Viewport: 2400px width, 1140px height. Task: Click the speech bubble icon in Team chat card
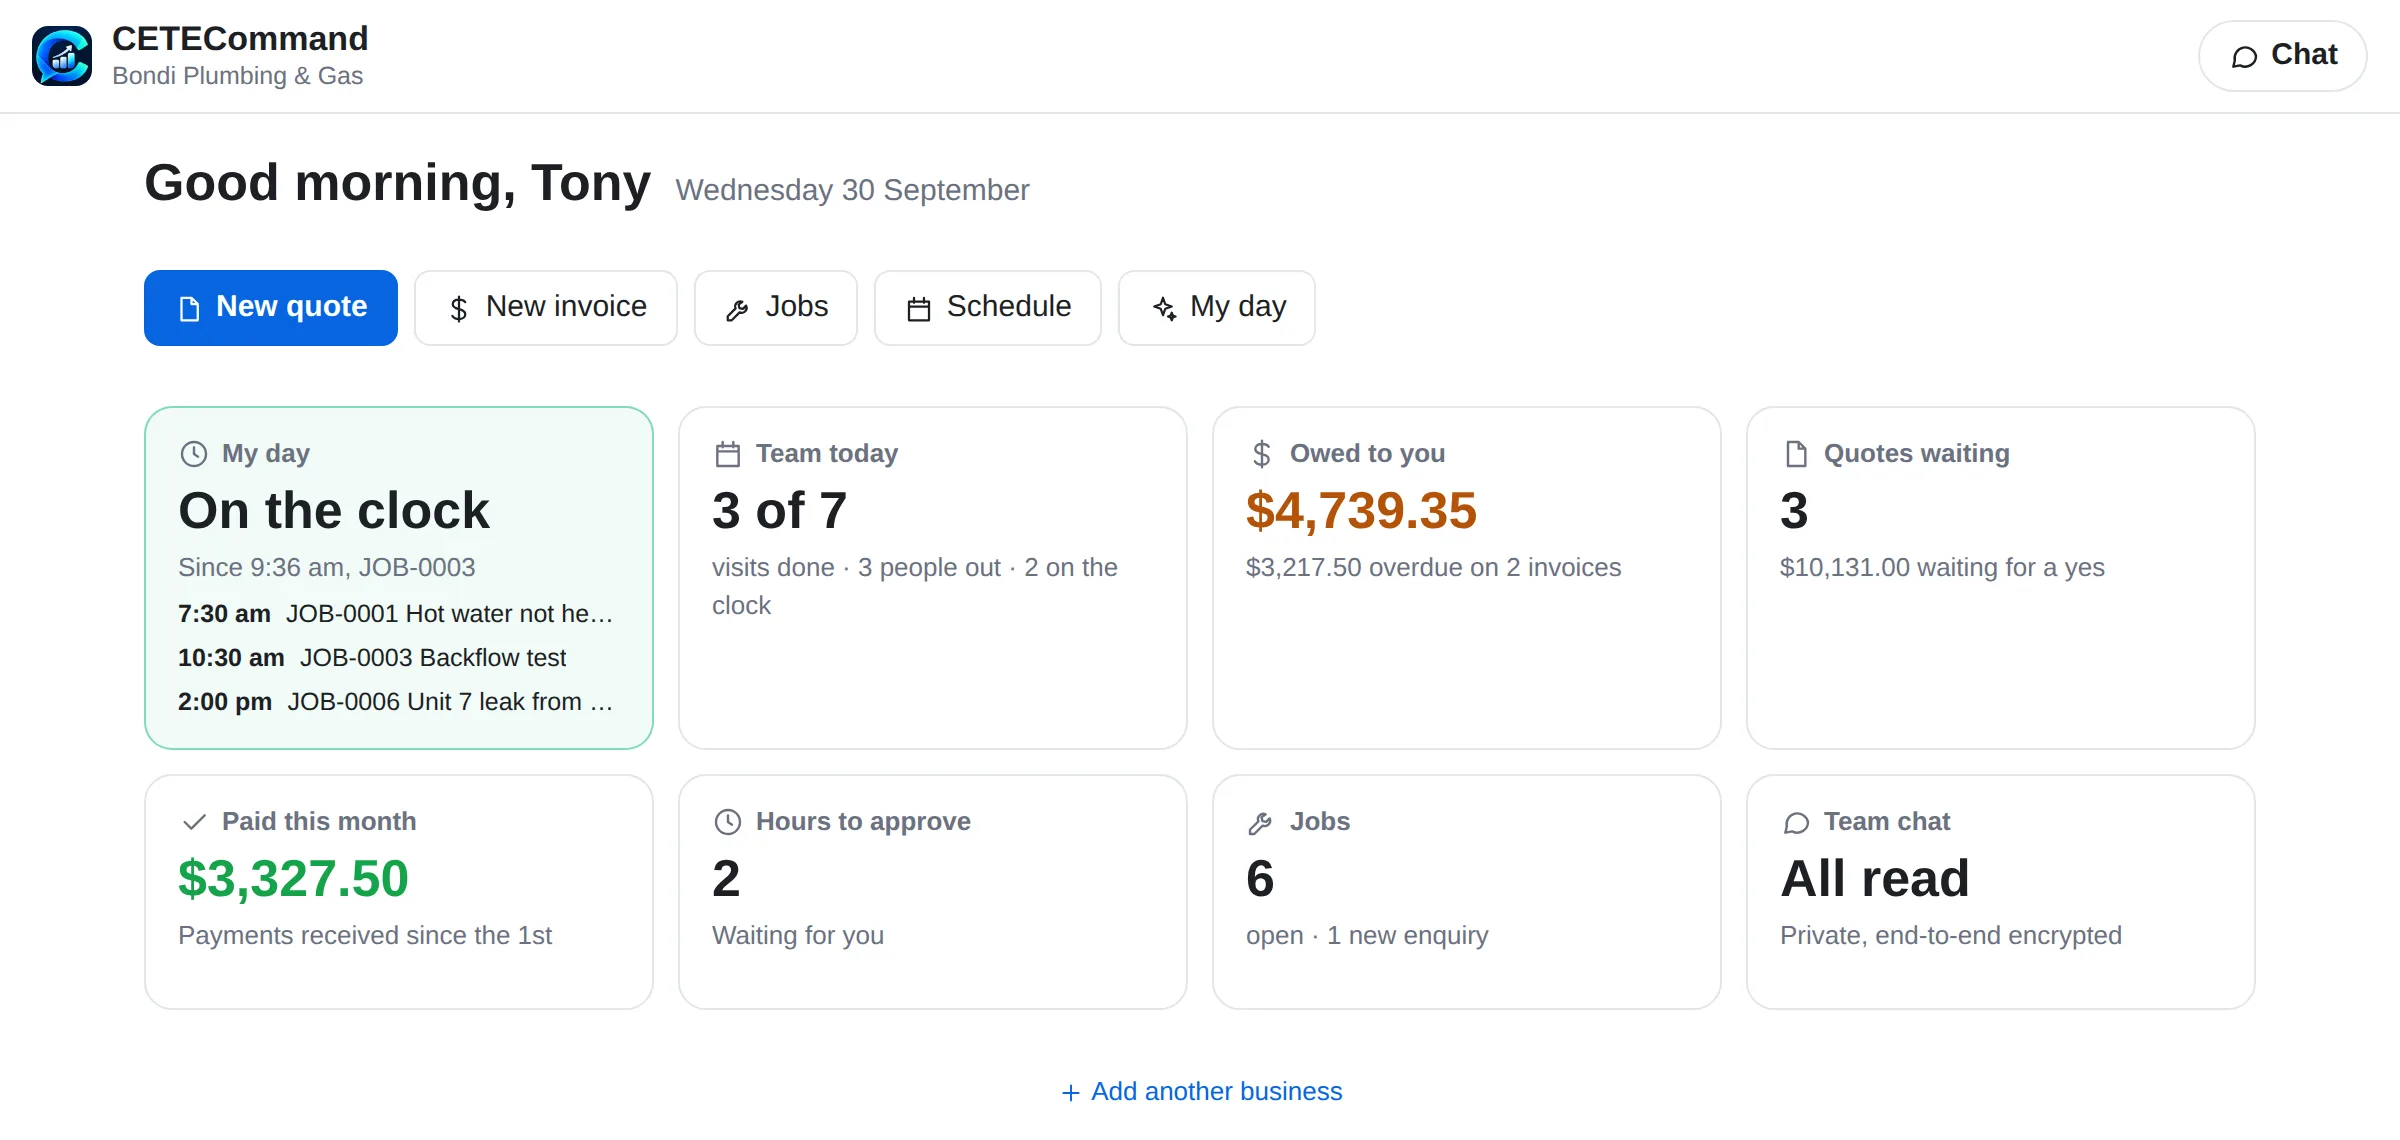click(1796, 823)
